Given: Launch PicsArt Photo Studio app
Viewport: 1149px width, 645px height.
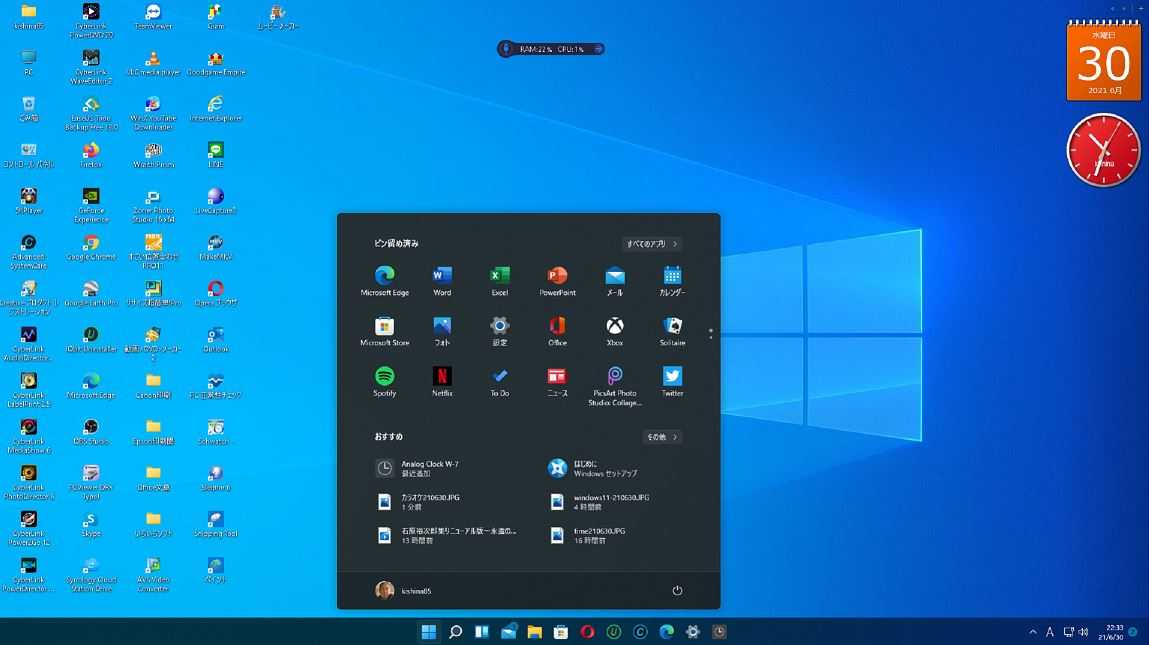Looking at the screenshot, I should (615, 377).
